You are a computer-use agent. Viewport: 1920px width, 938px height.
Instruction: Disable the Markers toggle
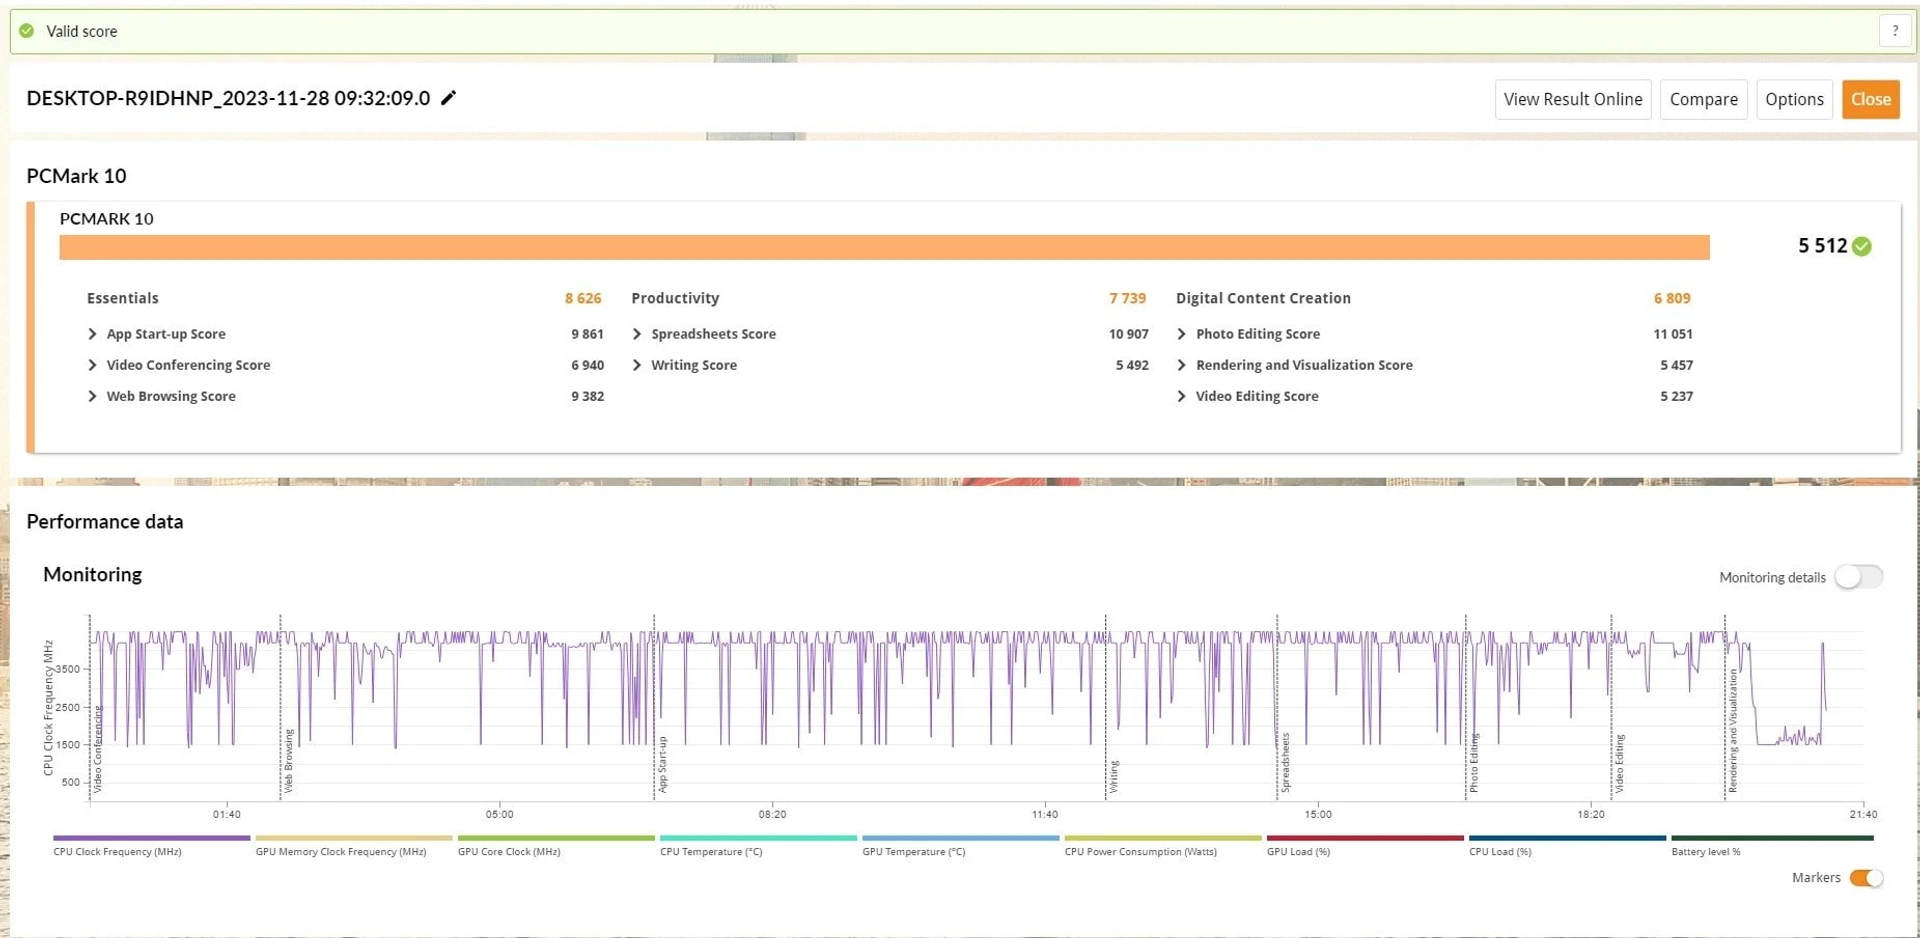click(1866, 878)
